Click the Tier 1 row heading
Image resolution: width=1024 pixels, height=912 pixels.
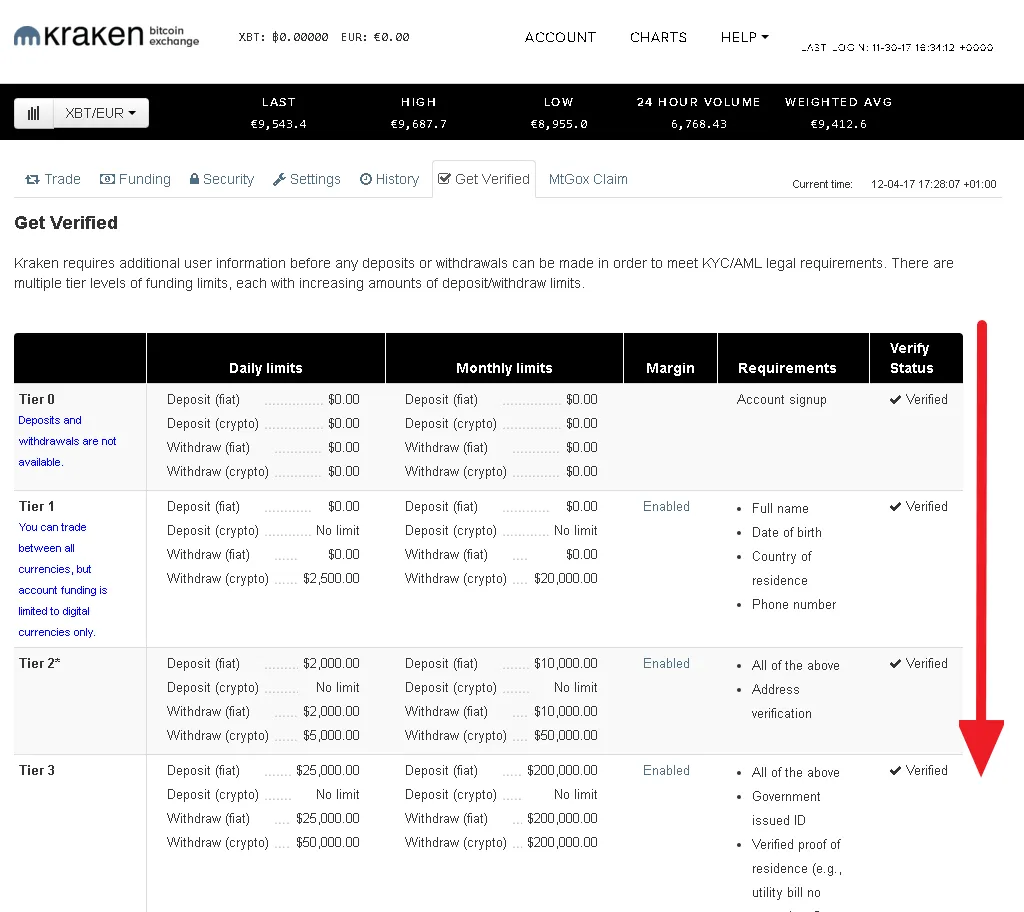coord(37,506)
